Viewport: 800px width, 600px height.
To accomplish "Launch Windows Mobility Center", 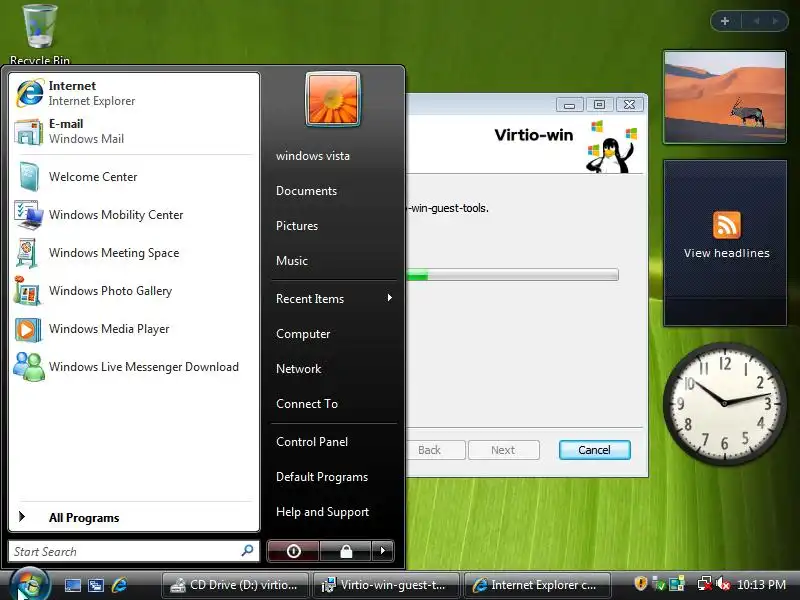I will [134, 215].
